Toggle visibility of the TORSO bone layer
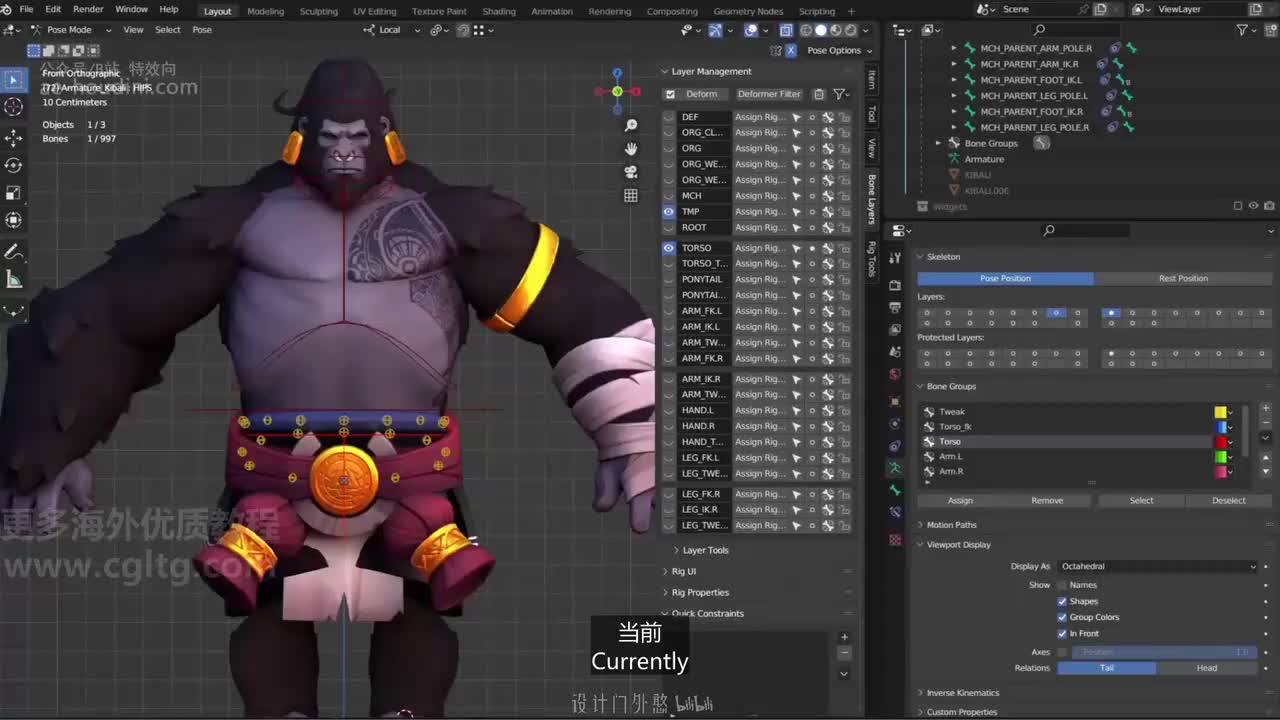Screen dimensions: 1280x720 [669, 248]
